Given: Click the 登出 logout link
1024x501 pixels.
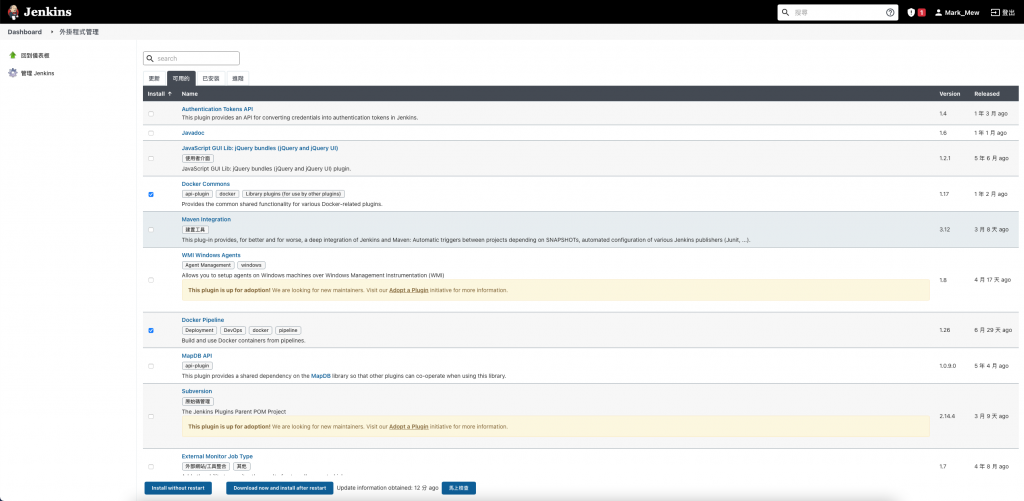Looking at the screenshot, I should pyautogui.click(x=1009, y=12).
